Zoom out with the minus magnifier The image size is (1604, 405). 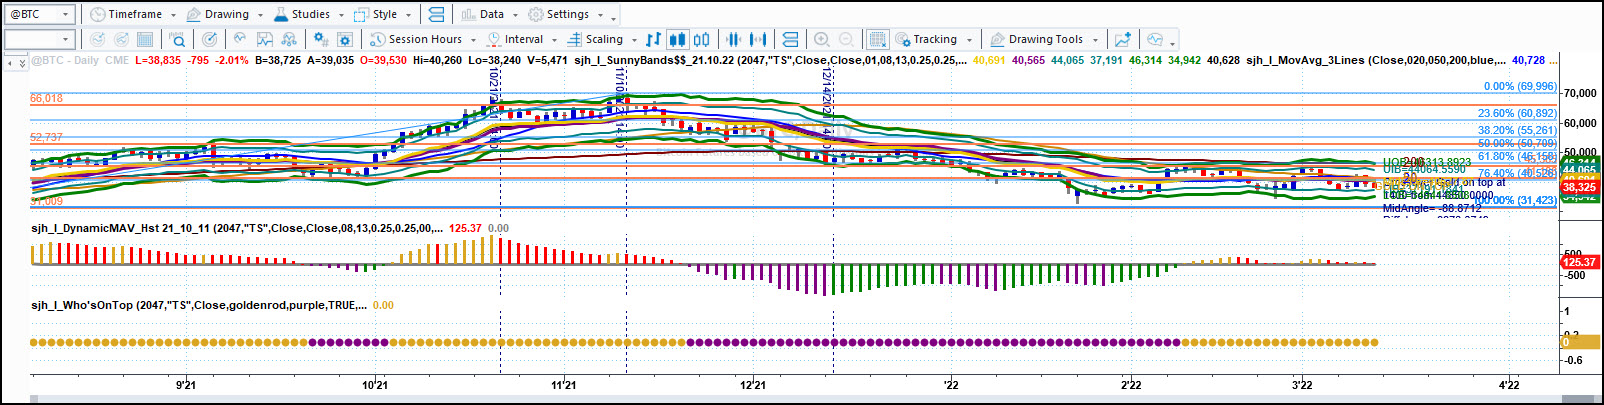pyautogui.click(x=846, y=39)
